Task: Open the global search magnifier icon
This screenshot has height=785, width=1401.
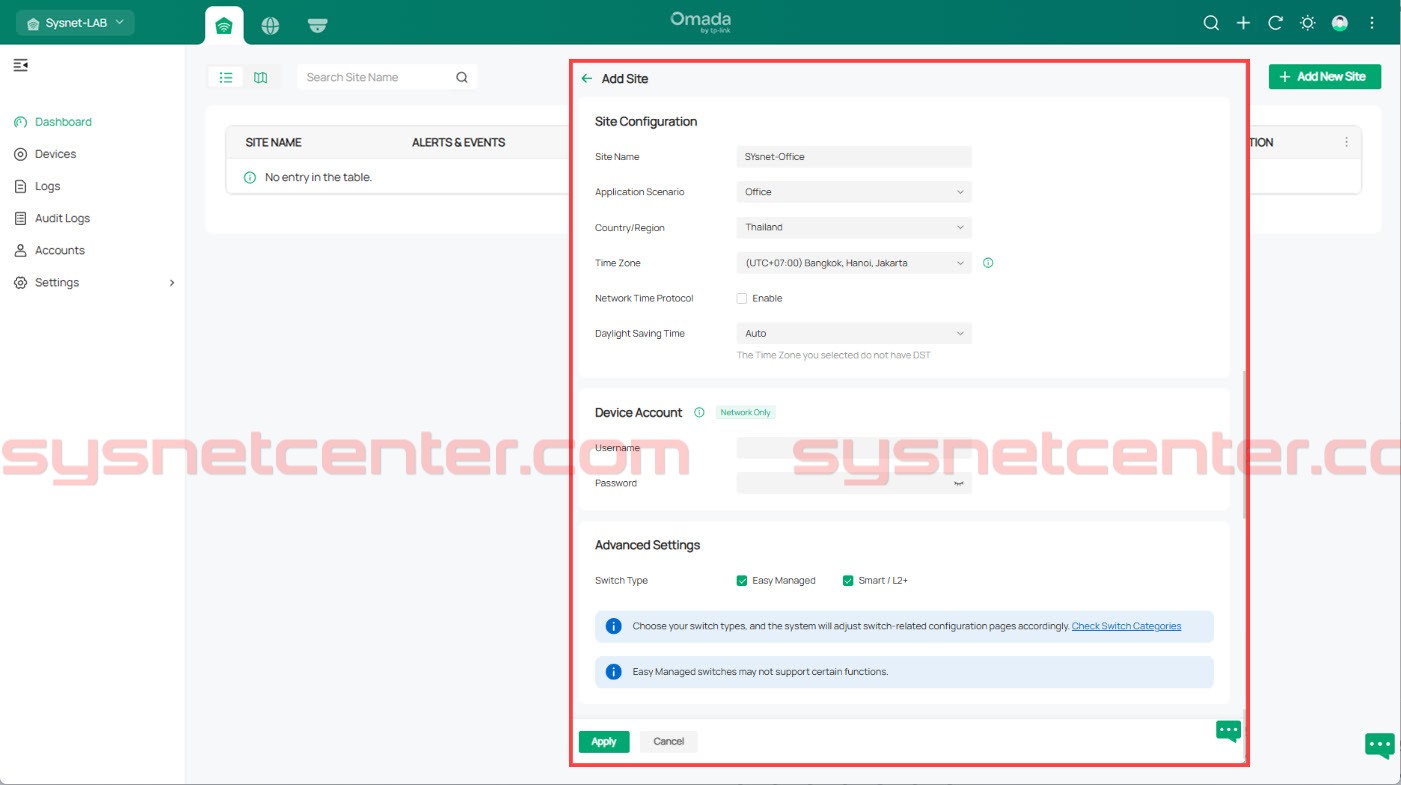Action: pyautogui.click(x=1211, y=23)
